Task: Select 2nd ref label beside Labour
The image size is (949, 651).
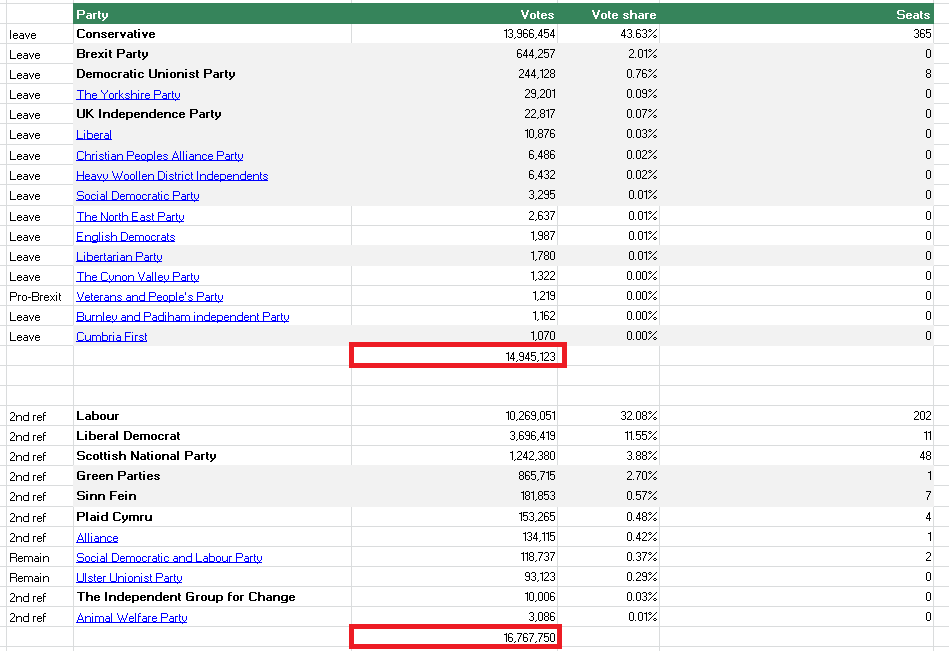Action: click(x=40, y=416)
